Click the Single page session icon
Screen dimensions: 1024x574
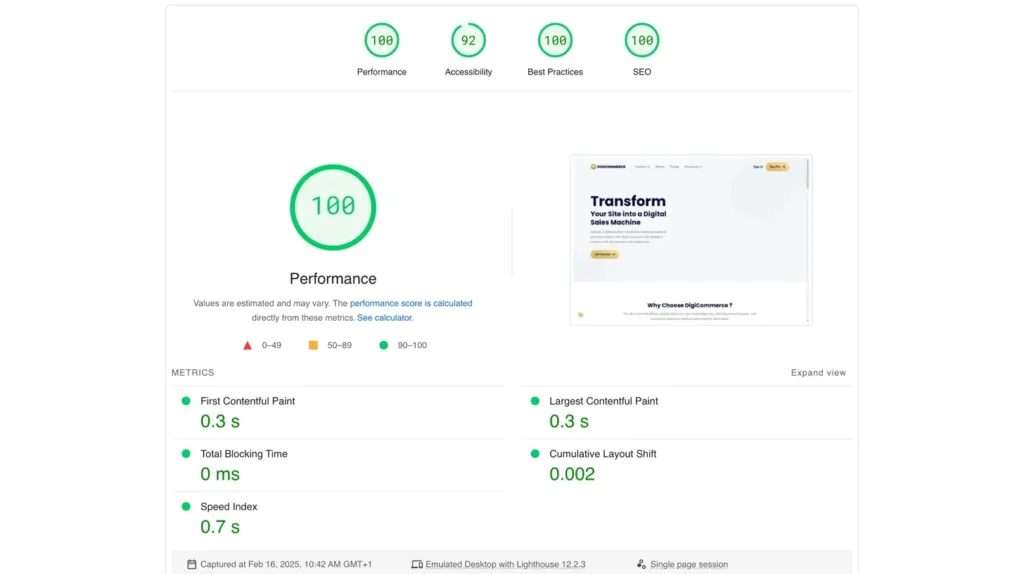tap(641, 565)
